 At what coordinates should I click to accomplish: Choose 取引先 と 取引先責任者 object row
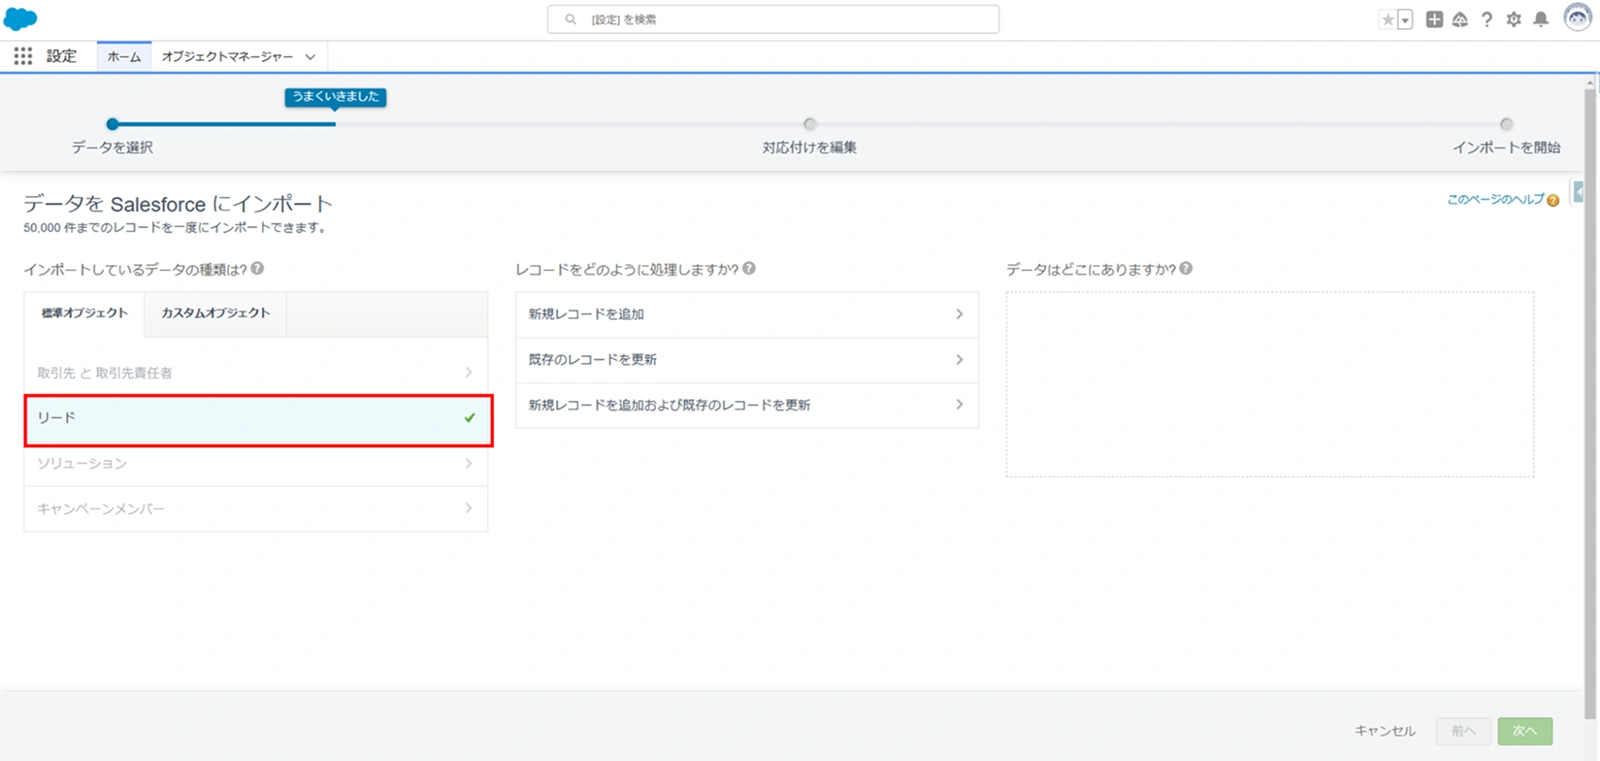(x=256, y=372)
